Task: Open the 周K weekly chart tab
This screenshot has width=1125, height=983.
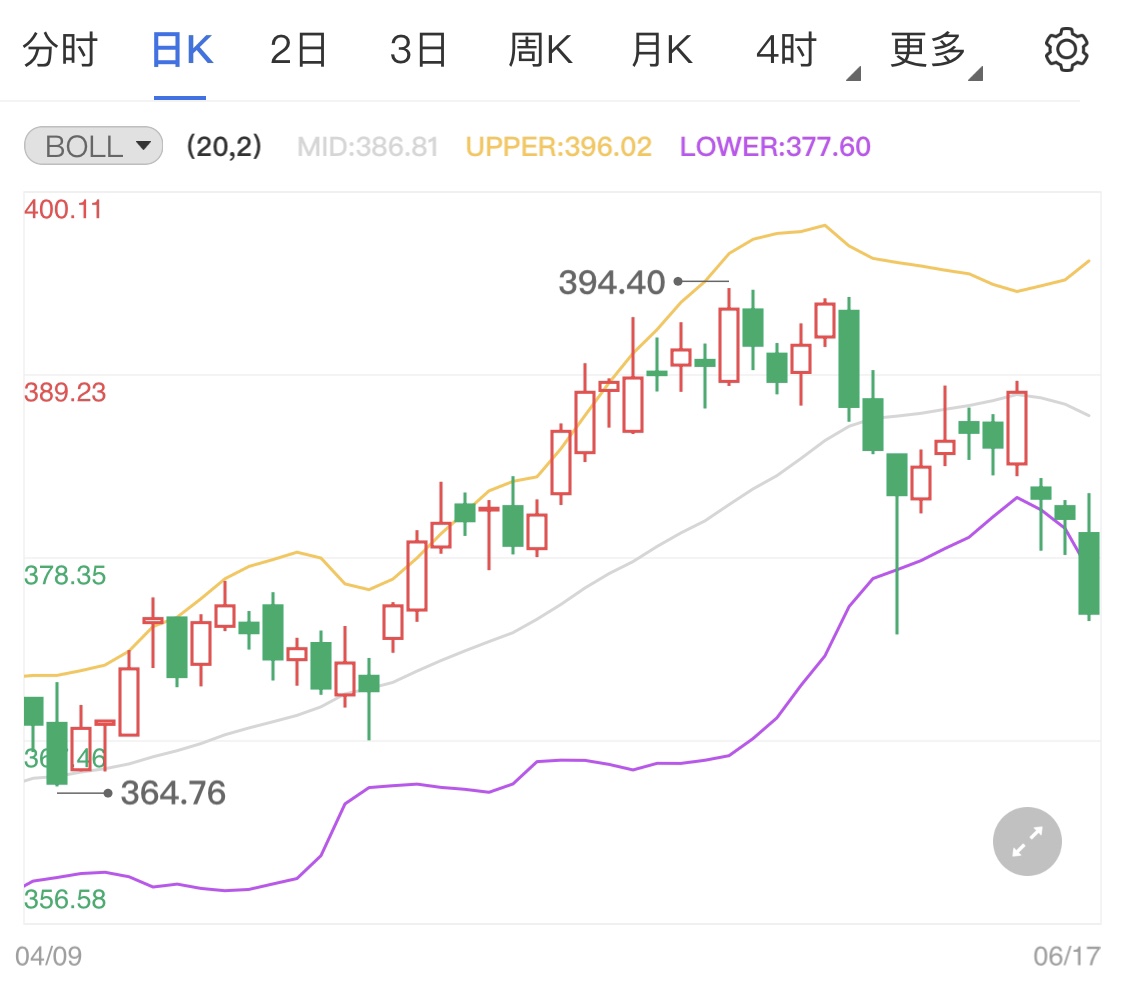Action: point(540,50)
